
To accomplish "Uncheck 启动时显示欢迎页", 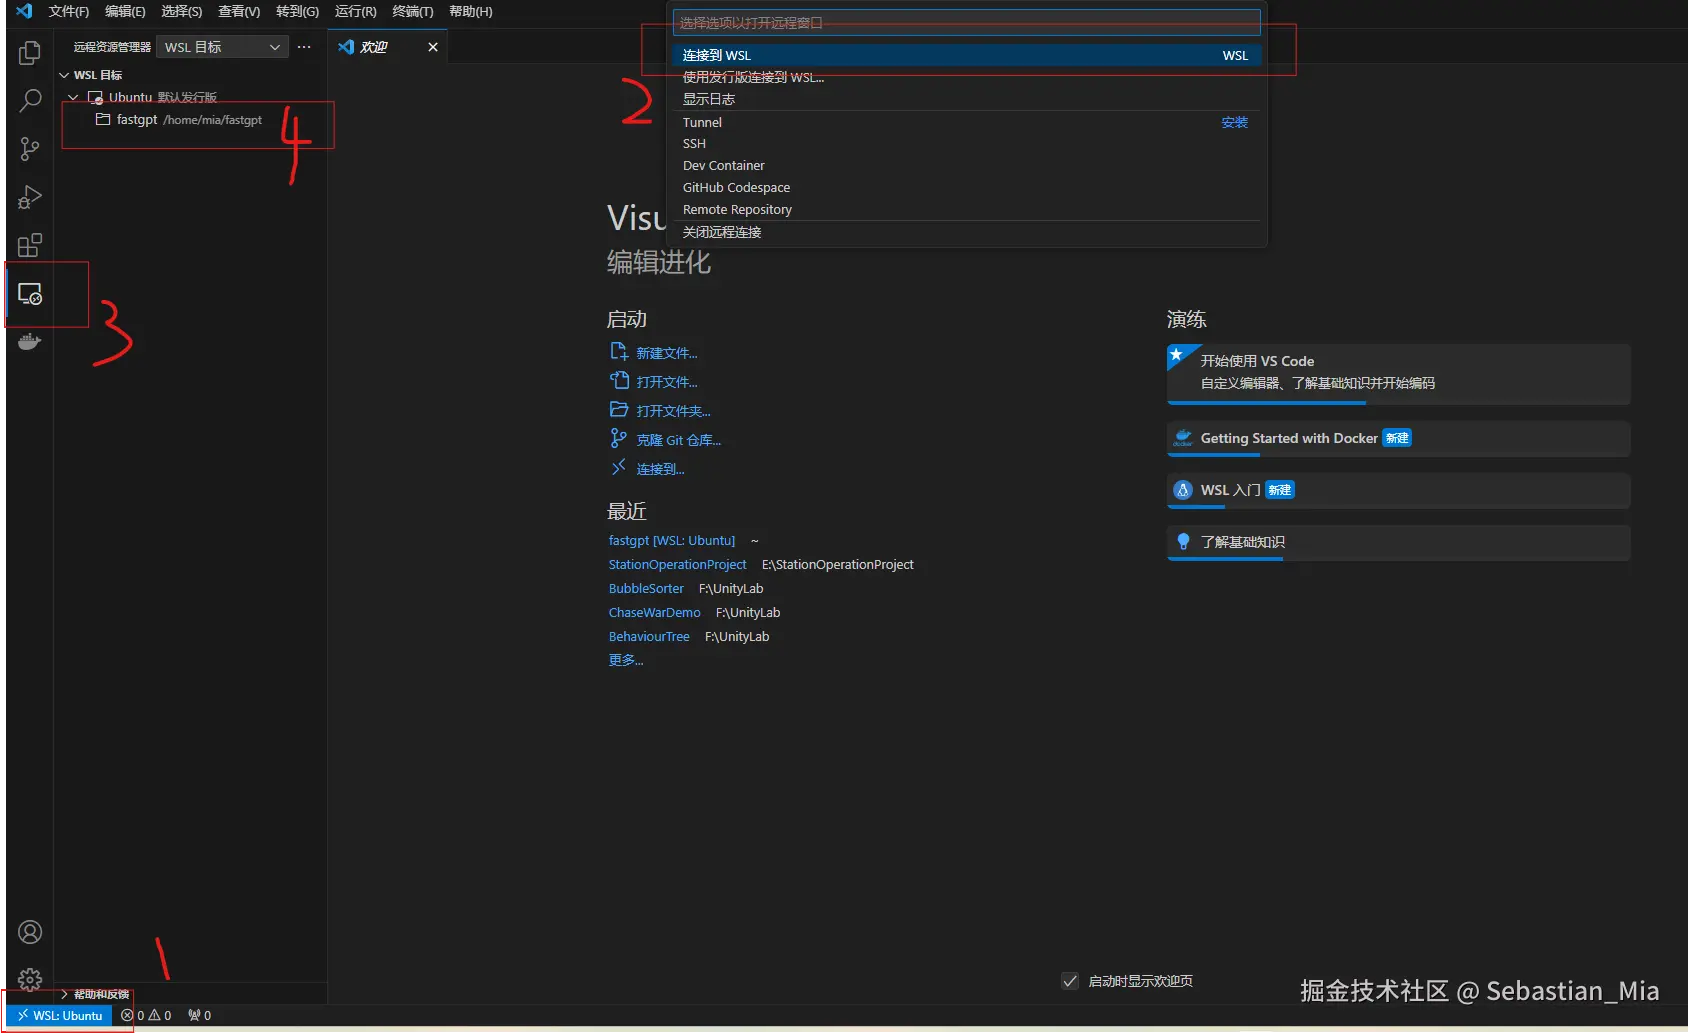I will pos(1070,981).
